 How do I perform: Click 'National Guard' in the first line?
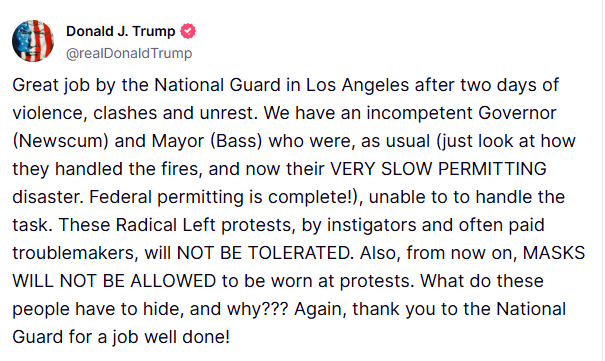[x=217, y=85]
